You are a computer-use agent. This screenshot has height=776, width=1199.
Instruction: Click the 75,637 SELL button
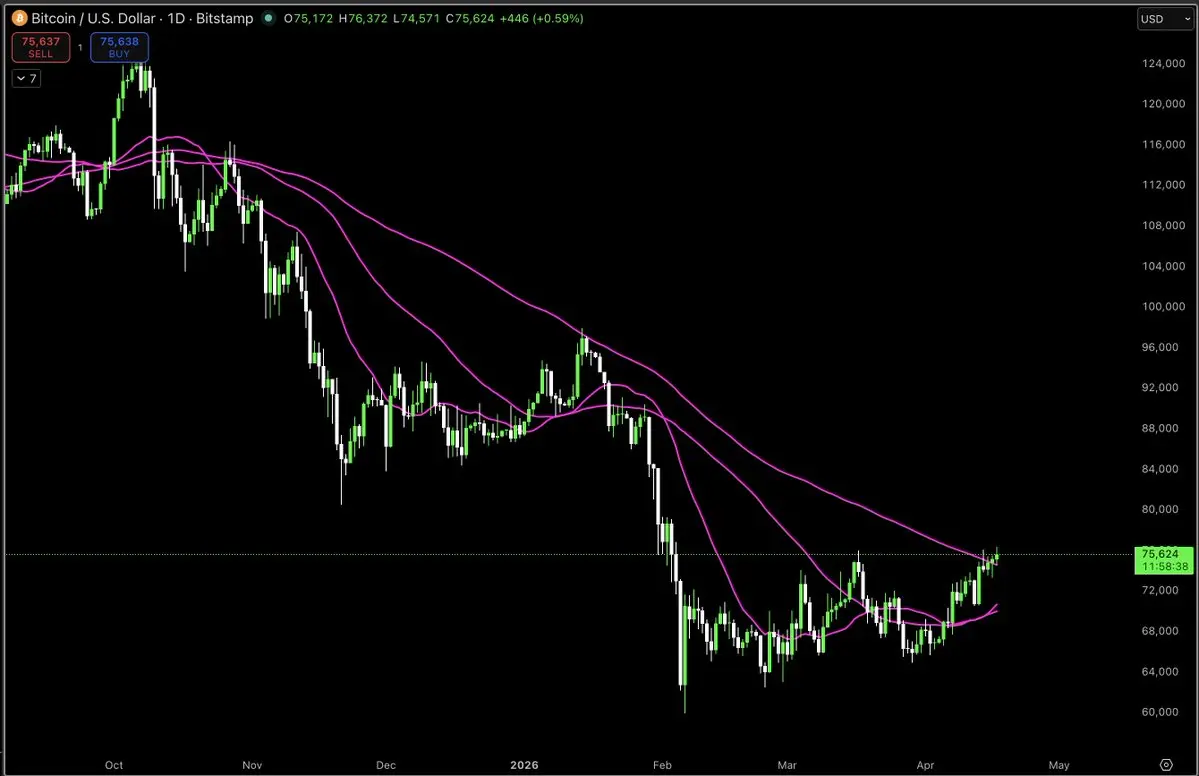(41, 47)
